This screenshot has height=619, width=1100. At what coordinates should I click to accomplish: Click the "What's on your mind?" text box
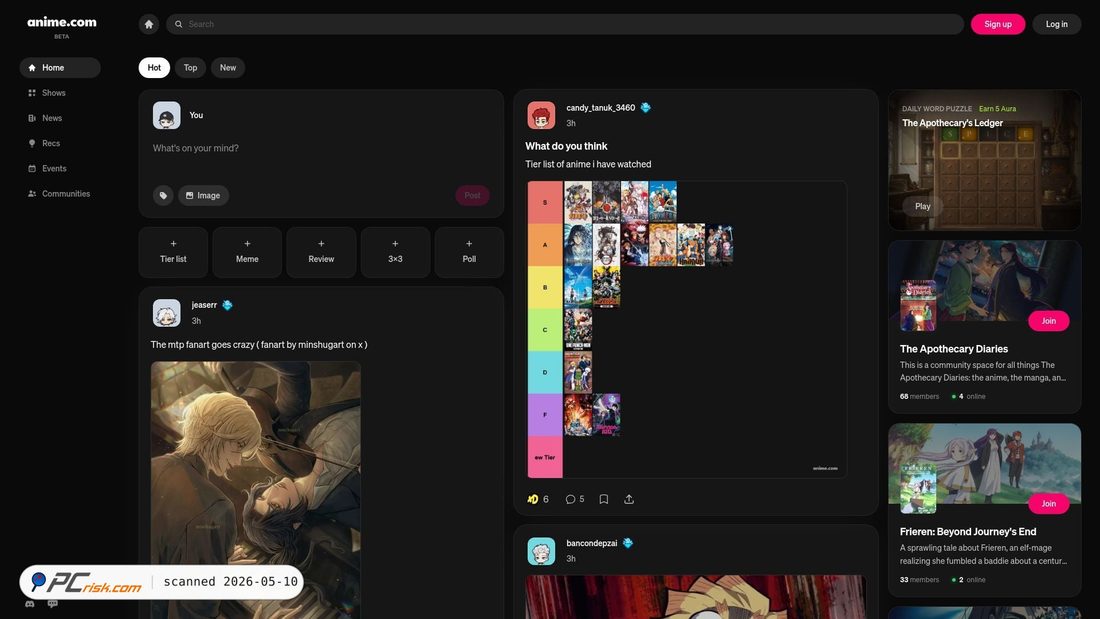tap(321, 148)
